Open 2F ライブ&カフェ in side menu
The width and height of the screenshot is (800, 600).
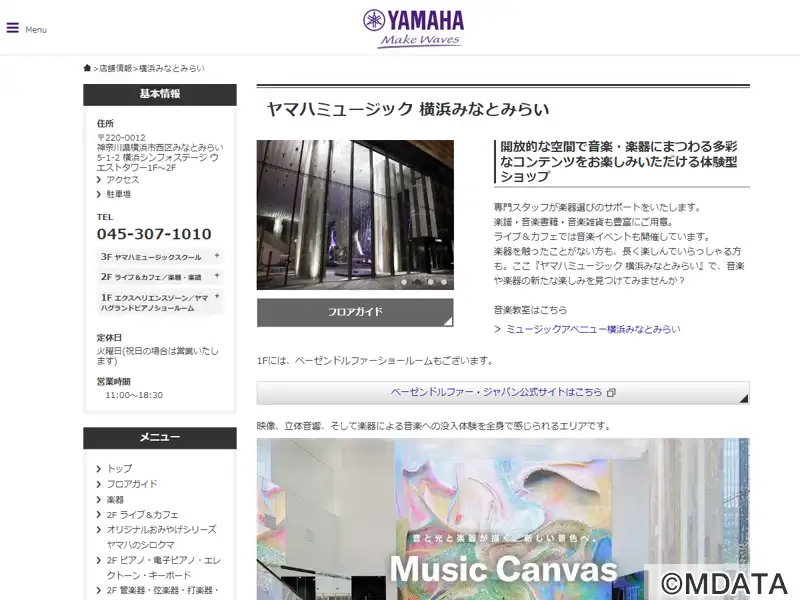pyautogui.click(x=143, y=515)
